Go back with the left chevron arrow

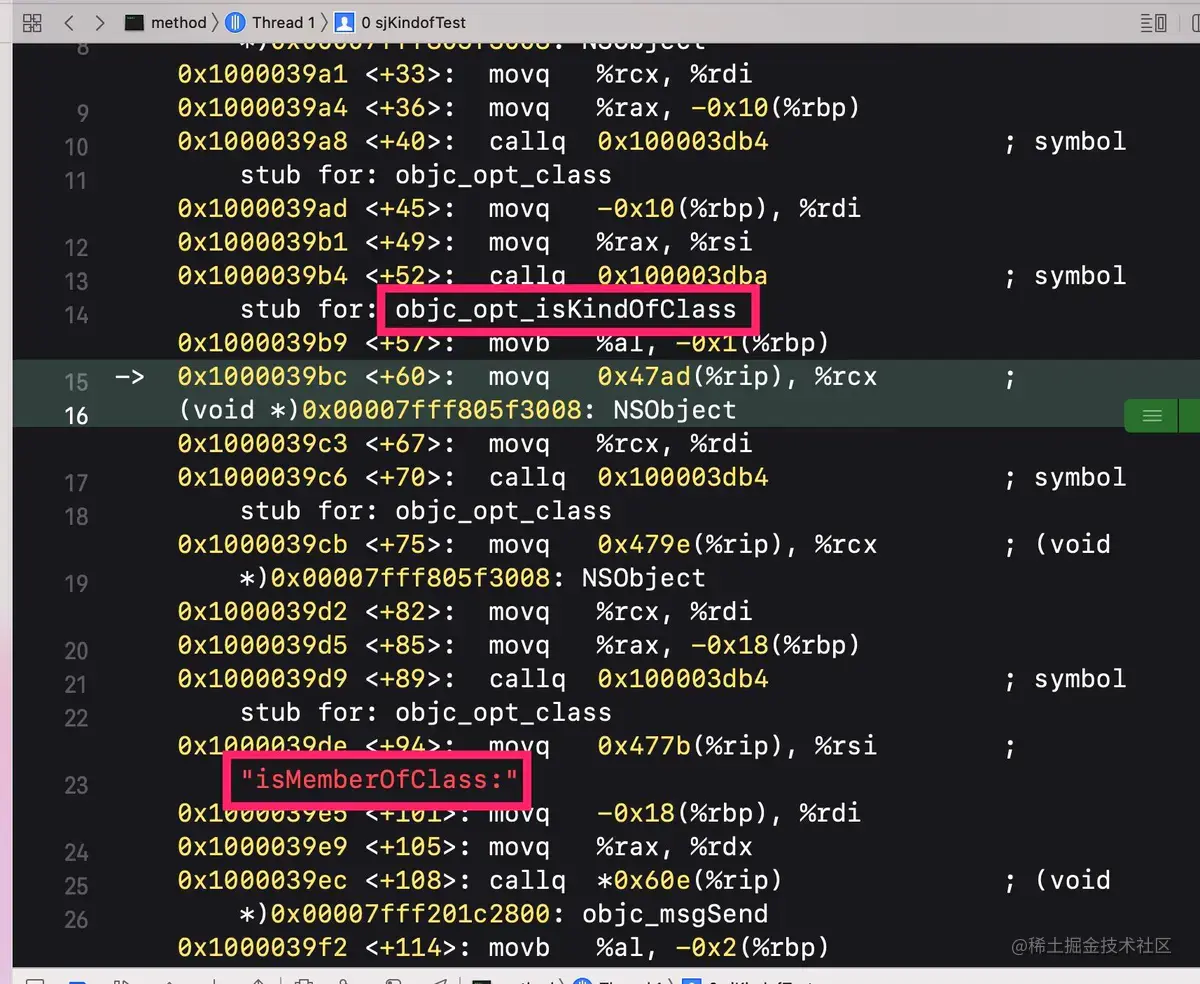pyautogui.click(x=68, y=22)
